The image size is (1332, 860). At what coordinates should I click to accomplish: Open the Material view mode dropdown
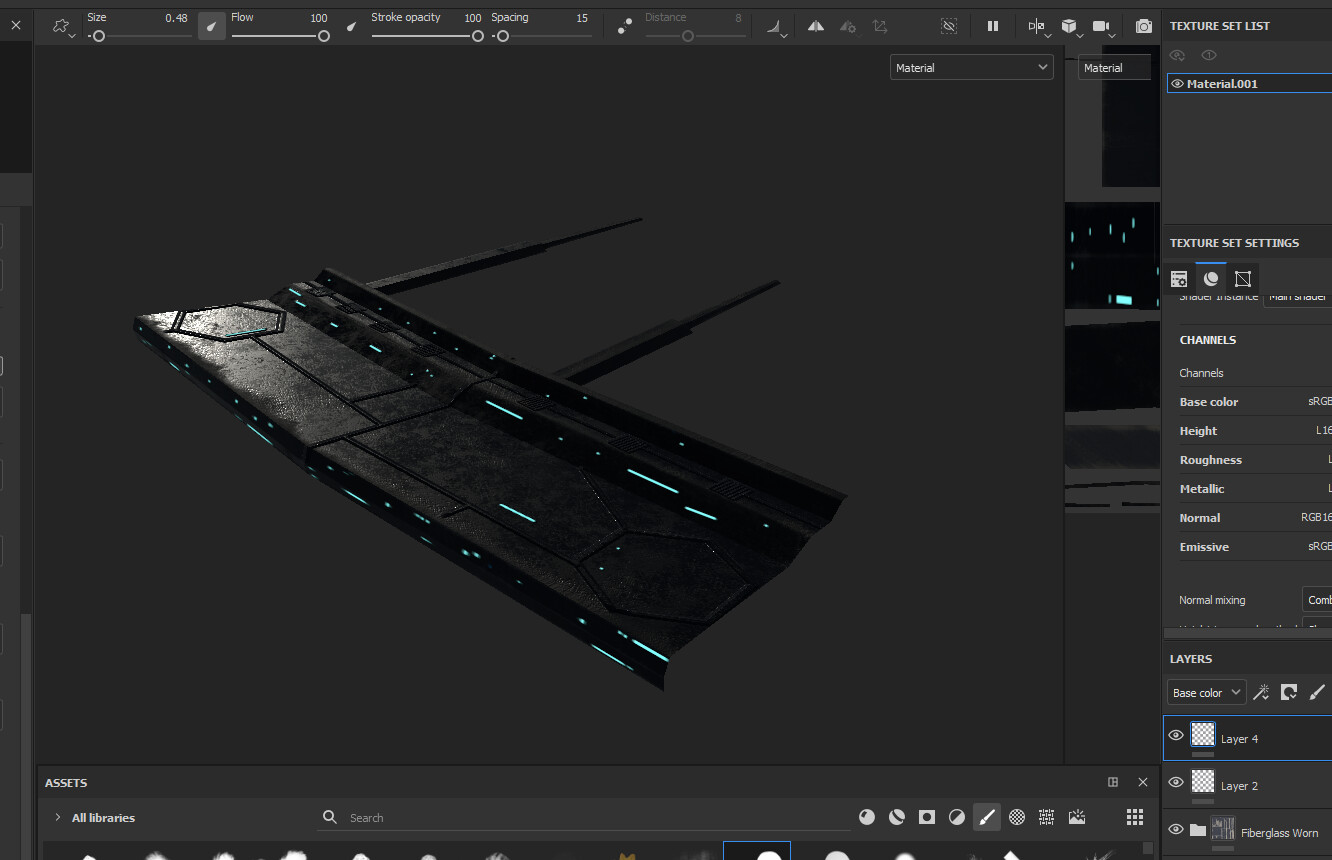point(970,67)
